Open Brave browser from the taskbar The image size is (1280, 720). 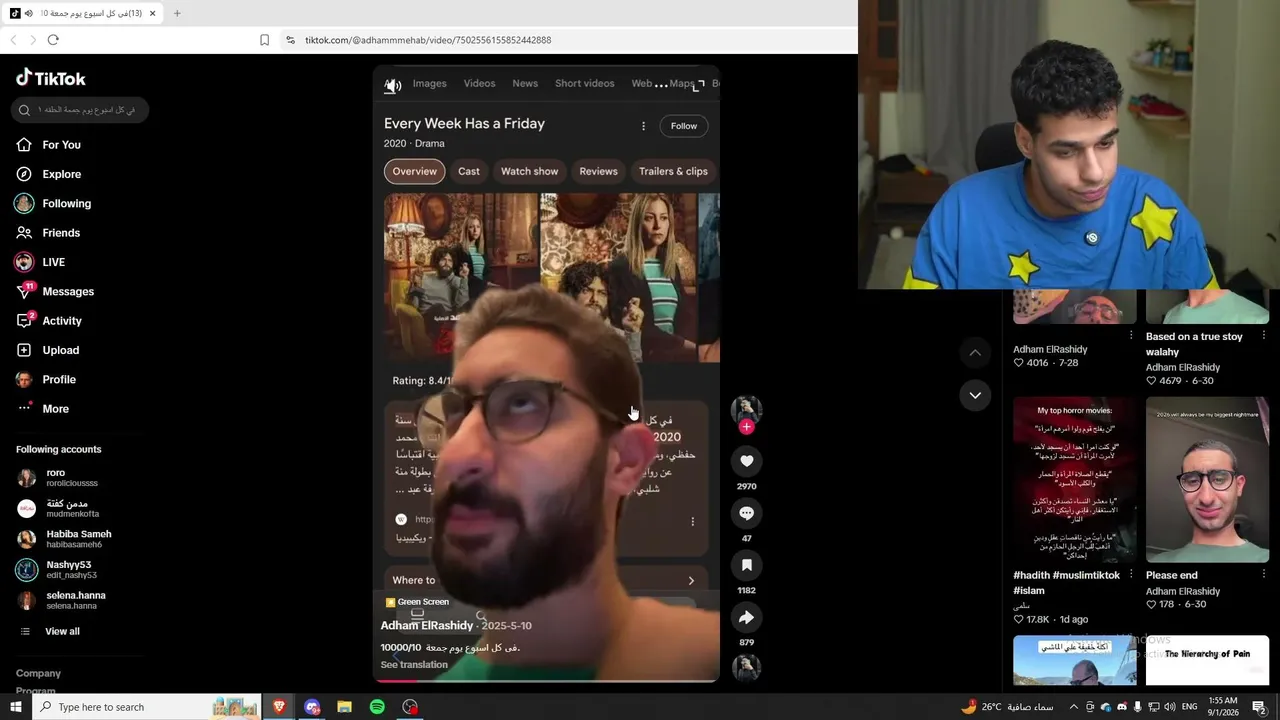279,707
